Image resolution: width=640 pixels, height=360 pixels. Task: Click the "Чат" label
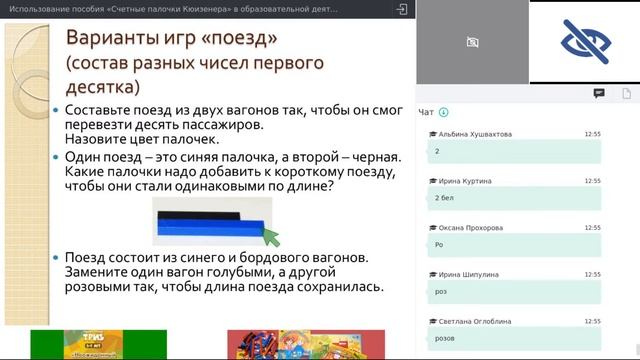click(426, 112)
